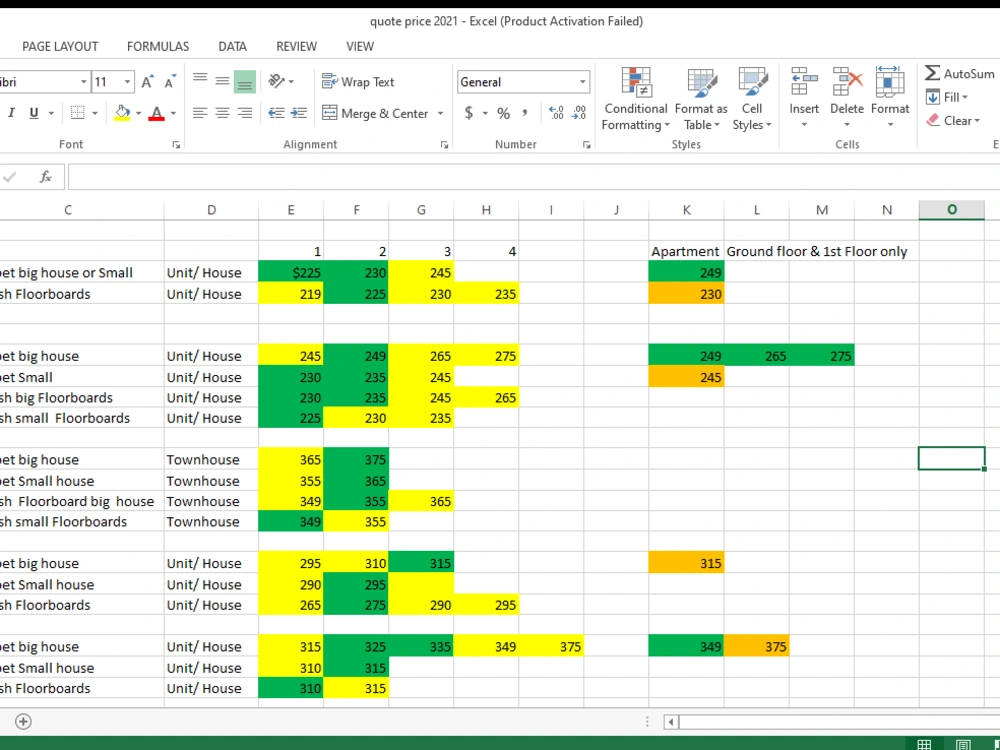The image size is (1000, 750).
Task: Middle align cell contents
Action: click(222, 81)
